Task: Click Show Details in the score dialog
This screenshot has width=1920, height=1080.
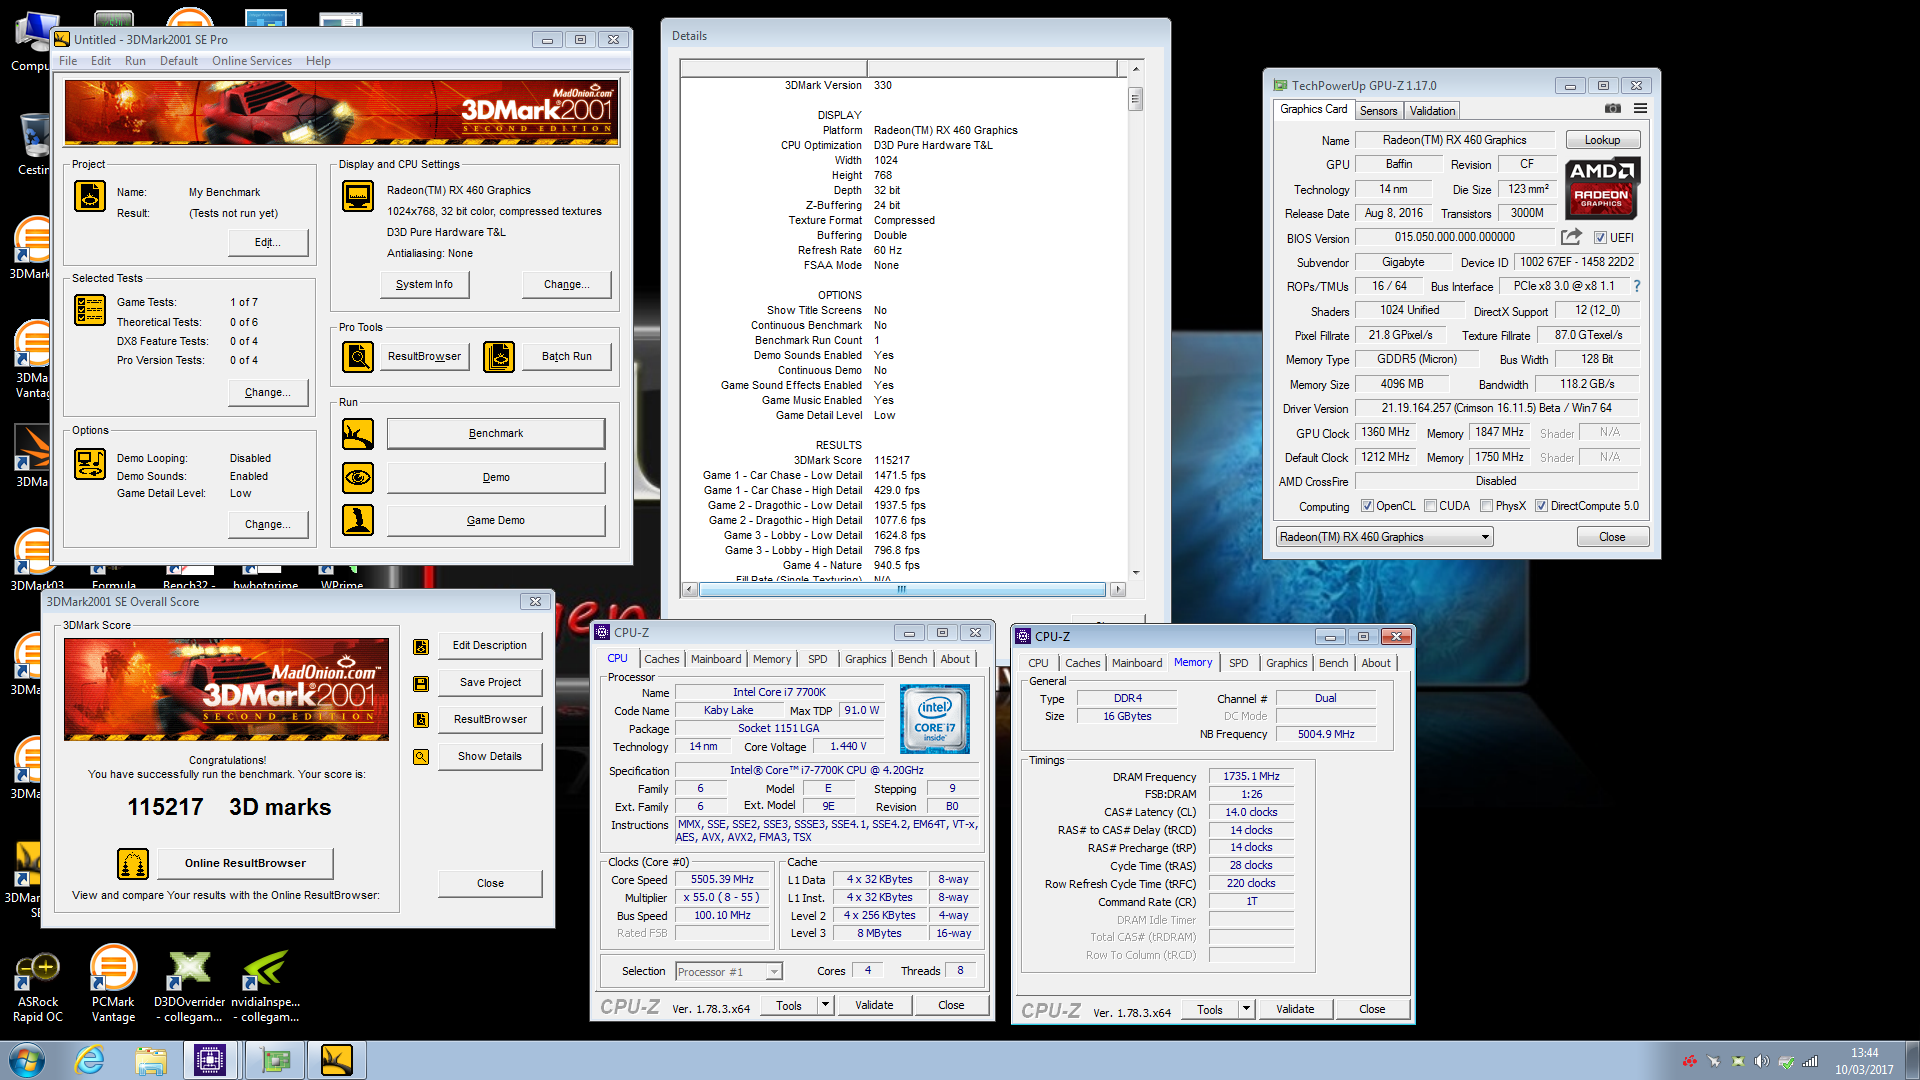Action: [x=490, y=757]
